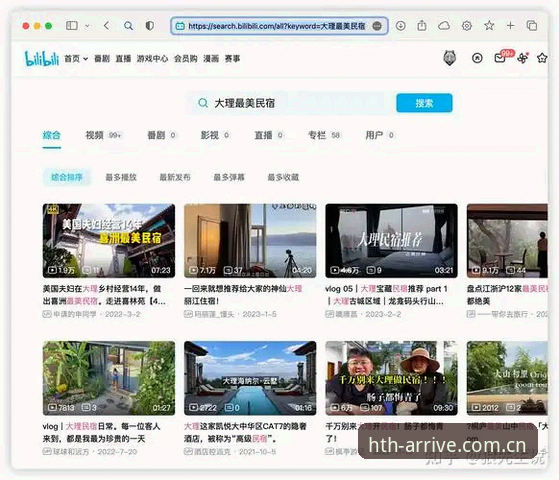Open title 一回来就想推荐给大家的神仙大理
559x480 pixels.
click(x=243, y=295)
